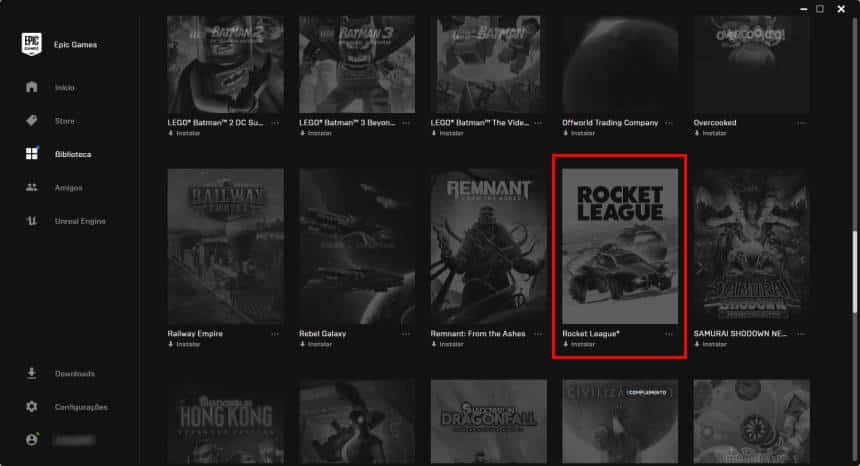The height and width of the screenshot is (466, 860).
Task: Click Instalar under LEGO Batman The Videogame
Action: coord(448,133)
